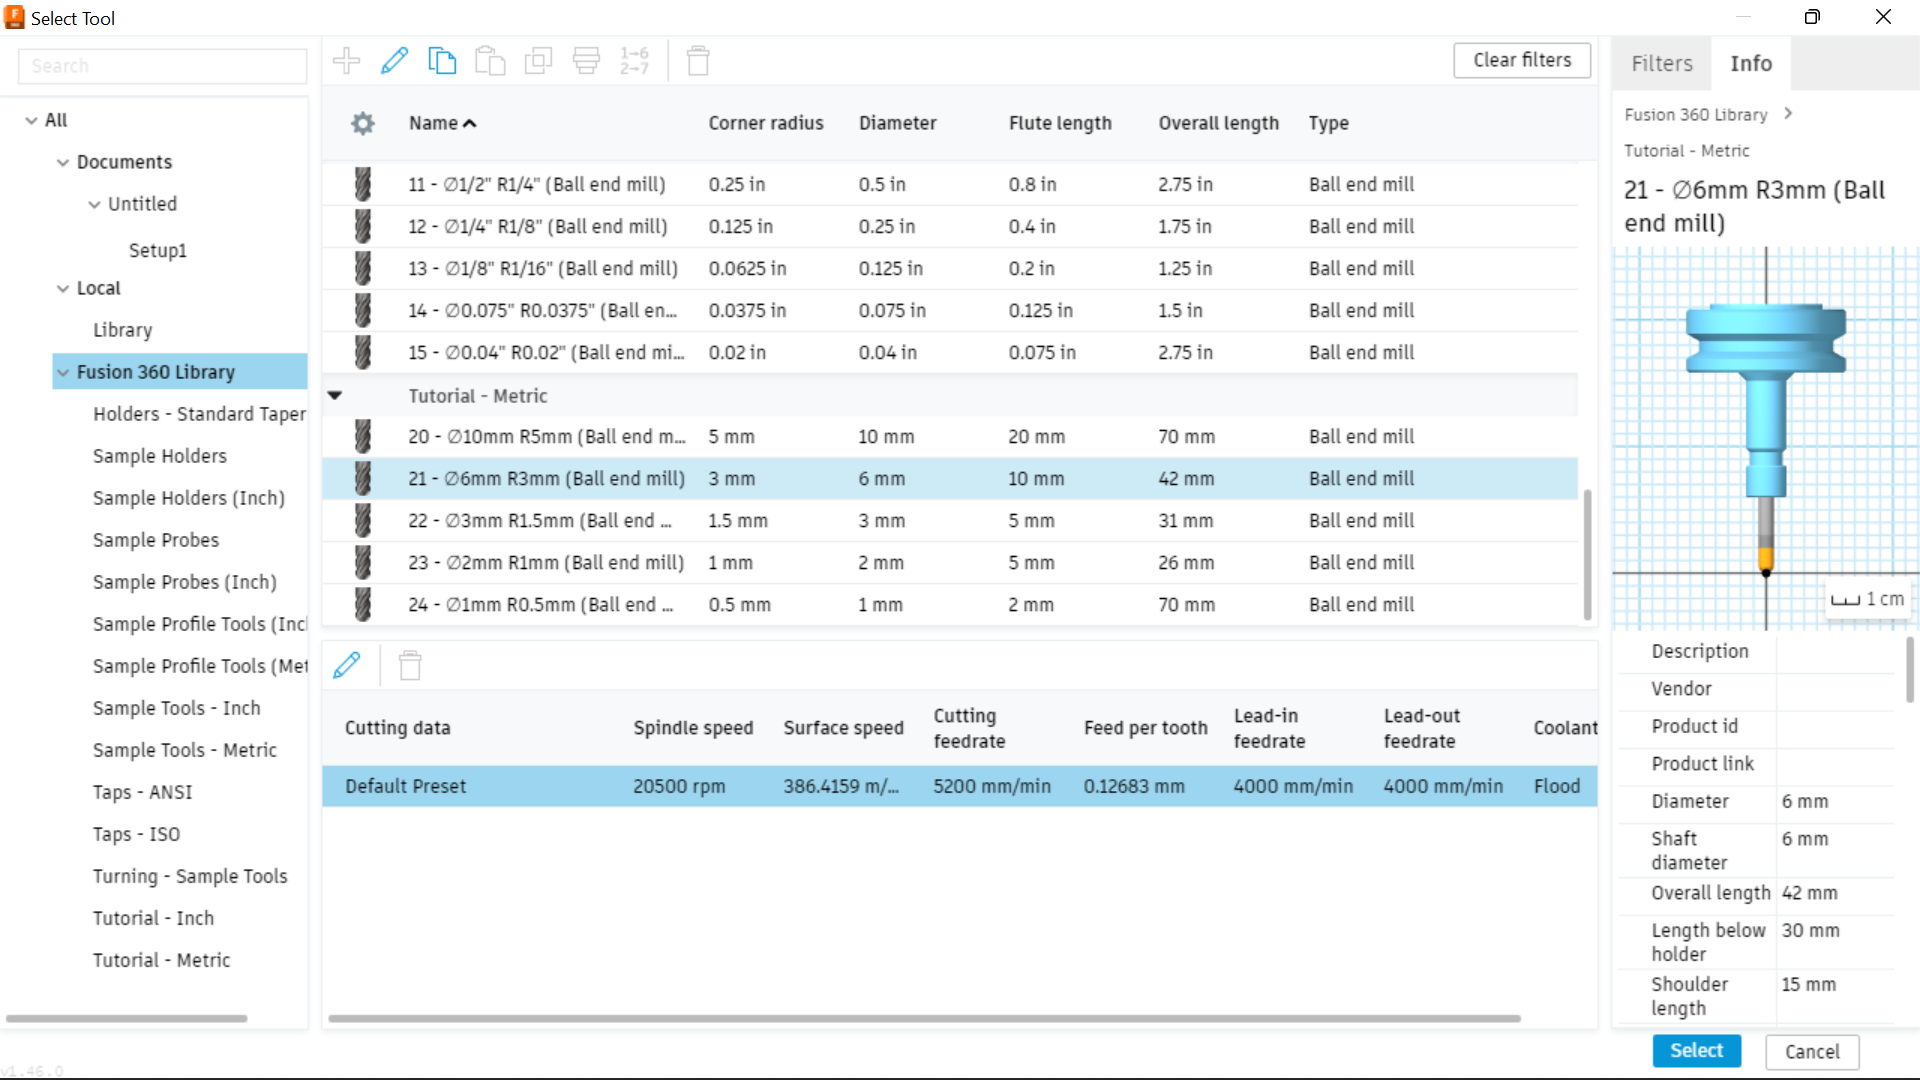This screenshot has height=1080, width=1920.
Task: Create a new tool with the plus icon
Action: (x=346, y=60)
